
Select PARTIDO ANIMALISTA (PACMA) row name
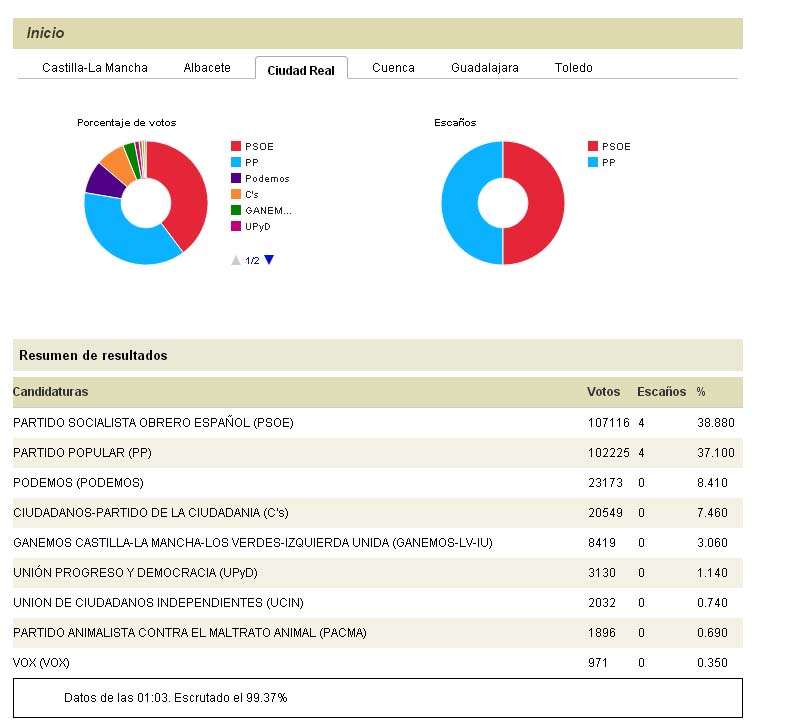click(x=190, y=633)
